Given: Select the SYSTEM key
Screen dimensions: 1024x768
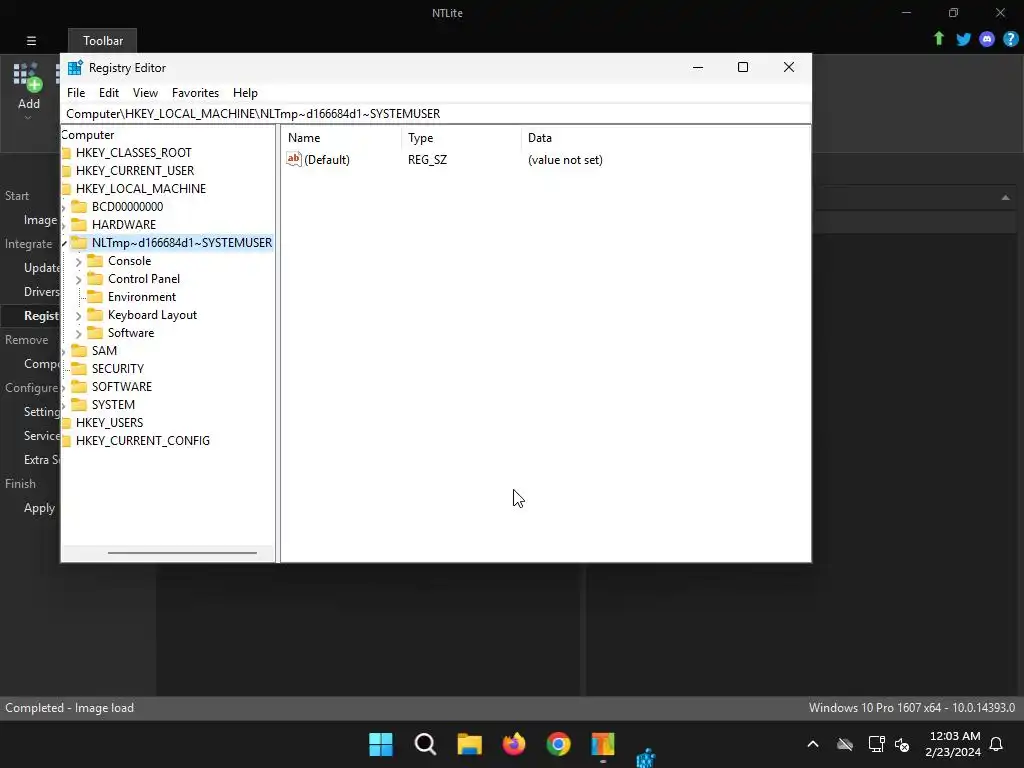Looking at the screenshot, I should pyautogui.click(x=113, y=405).
